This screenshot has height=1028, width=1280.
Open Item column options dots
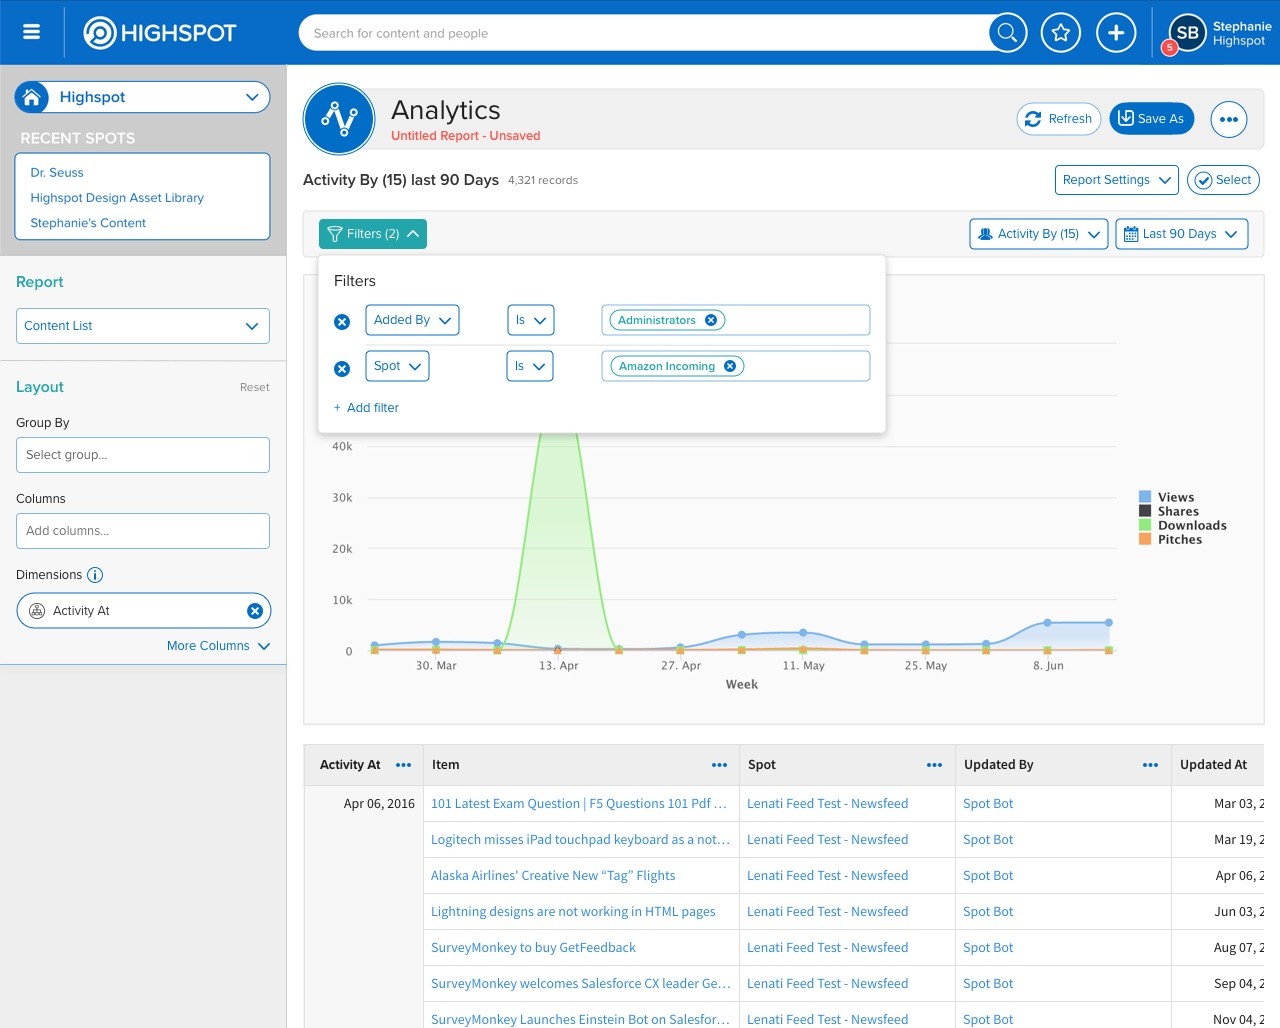[719, 765]
